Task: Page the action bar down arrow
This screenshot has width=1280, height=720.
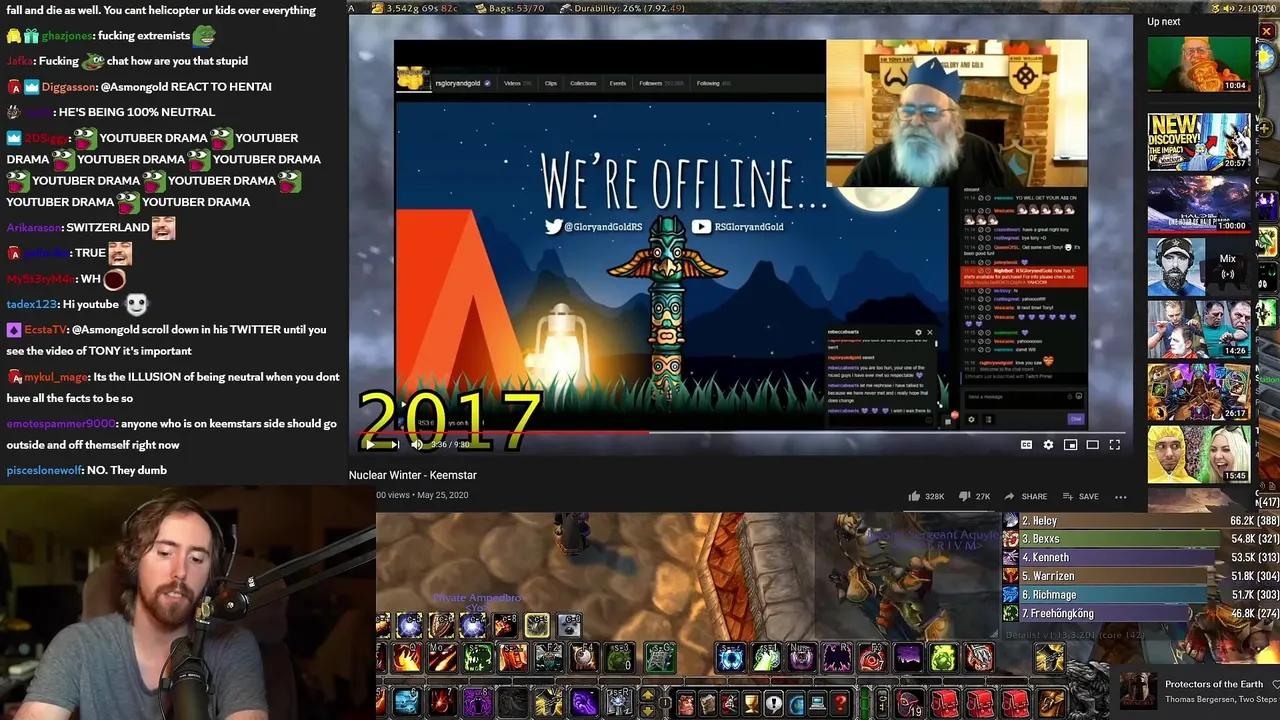Action: (647, 711)
